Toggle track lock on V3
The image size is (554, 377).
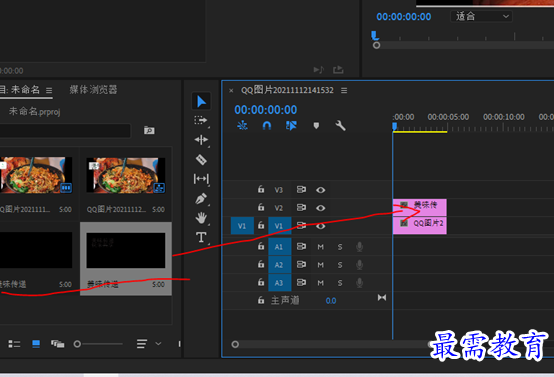(x=261, y=189)
